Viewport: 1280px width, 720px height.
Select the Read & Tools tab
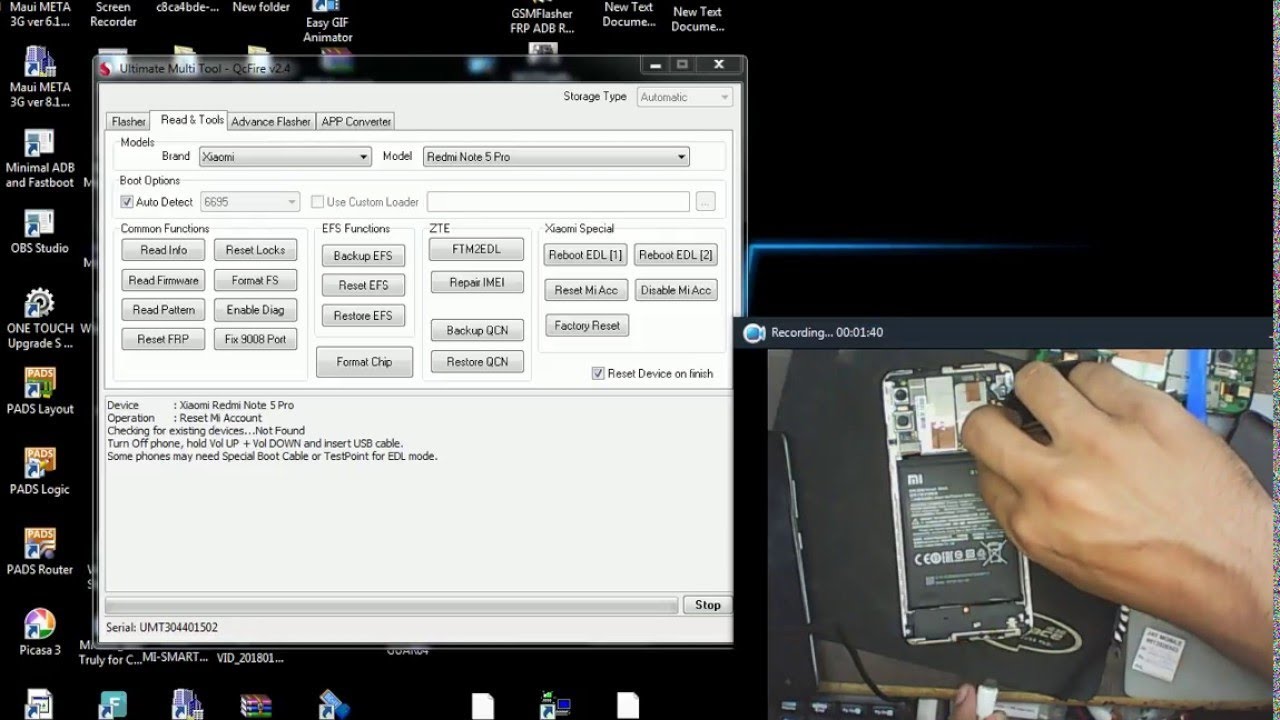(192, 120)
